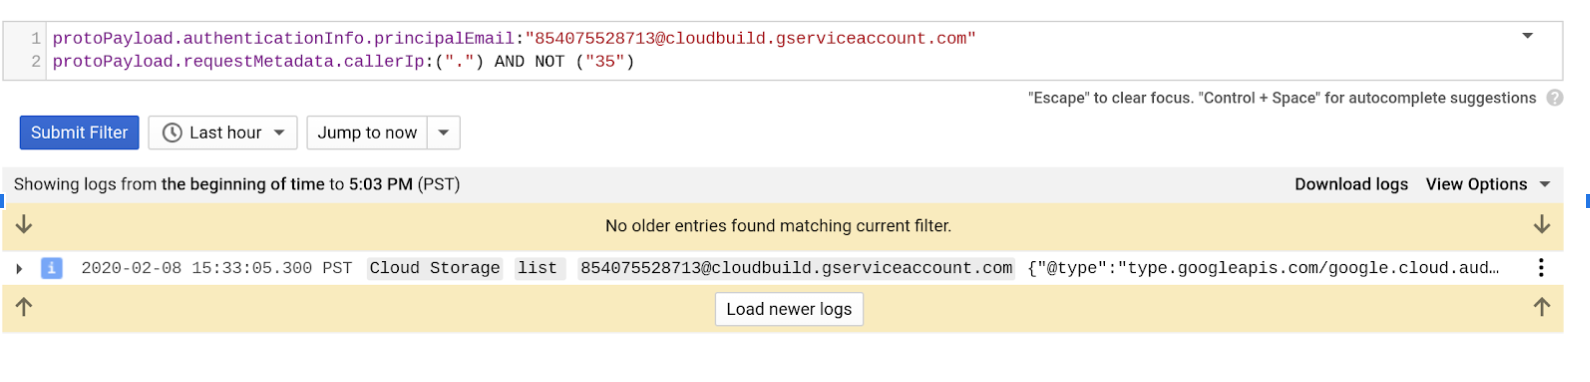Click the clock icon on Last hour
Screen dimensions: 1590x382
(172, 133)
